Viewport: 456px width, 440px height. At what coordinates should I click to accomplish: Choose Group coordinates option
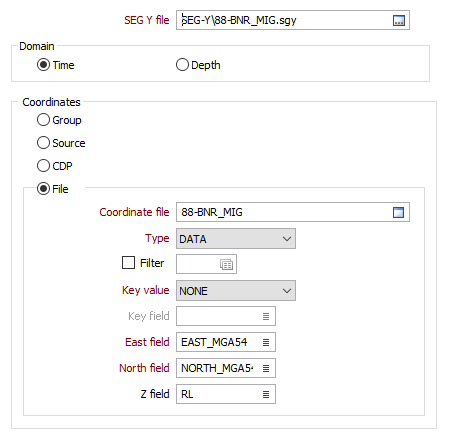point(43,120)
